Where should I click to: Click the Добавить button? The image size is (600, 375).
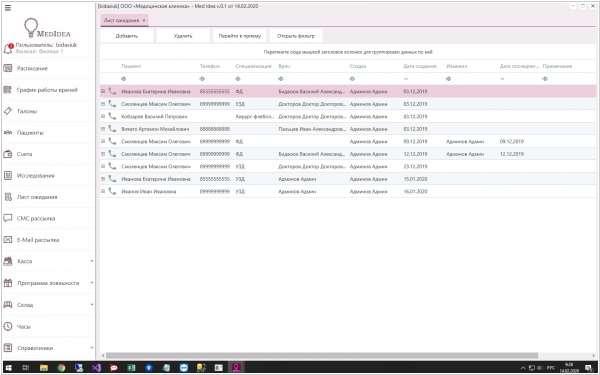pyautogui.click(x=127, y=36)
